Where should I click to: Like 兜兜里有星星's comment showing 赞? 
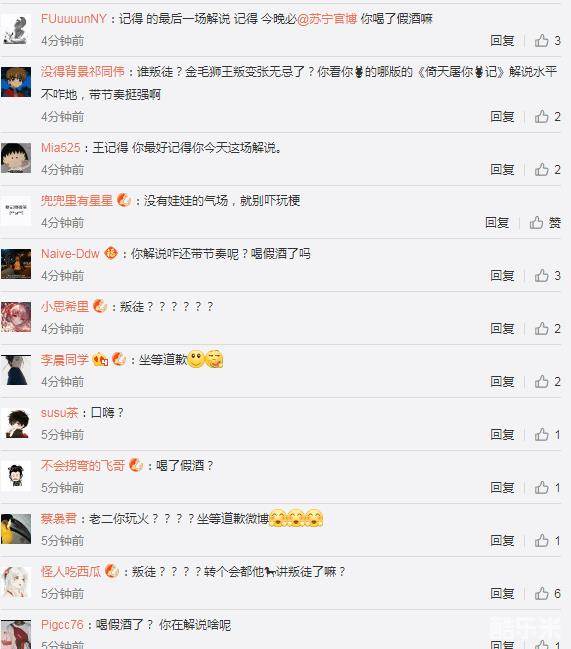(536, 223)
